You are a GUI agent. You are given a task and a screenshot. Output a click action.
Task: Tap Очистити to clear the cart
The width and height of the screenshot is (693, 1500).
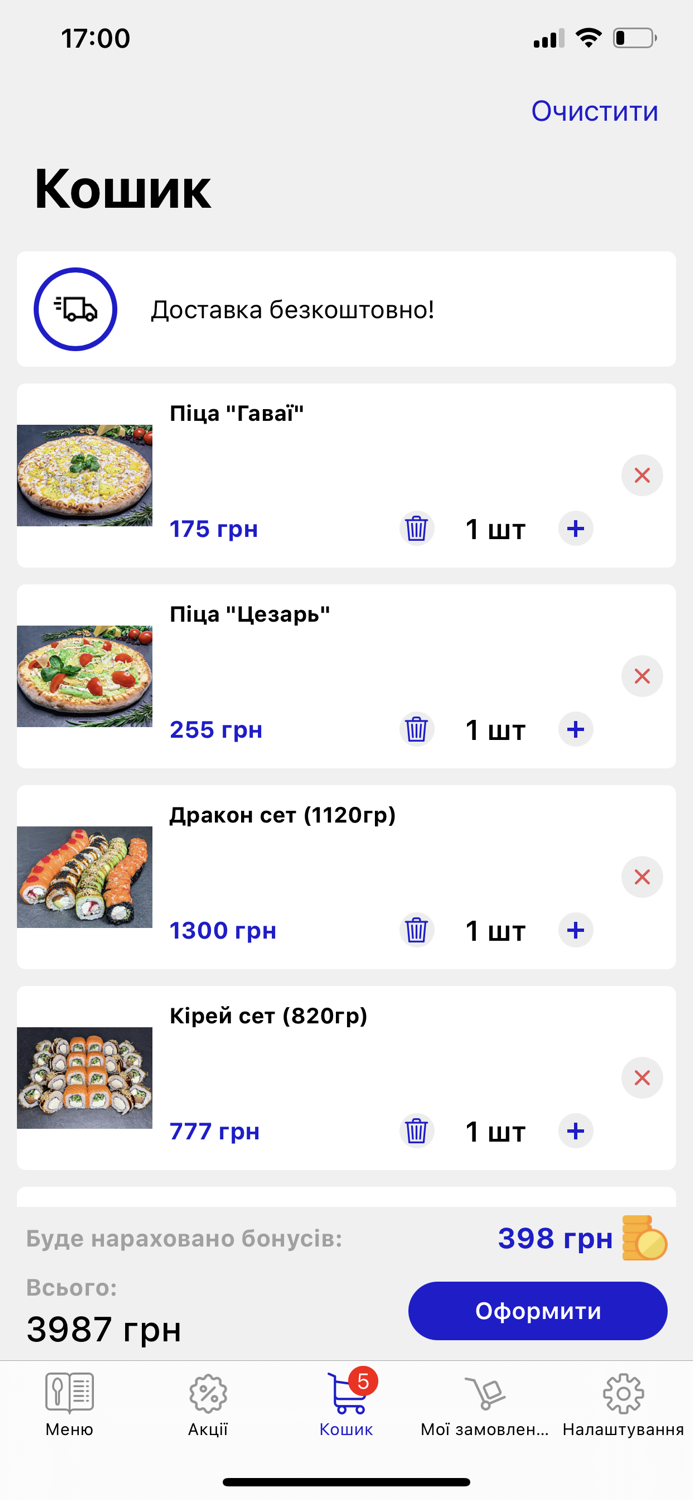[x=594, y=111]
